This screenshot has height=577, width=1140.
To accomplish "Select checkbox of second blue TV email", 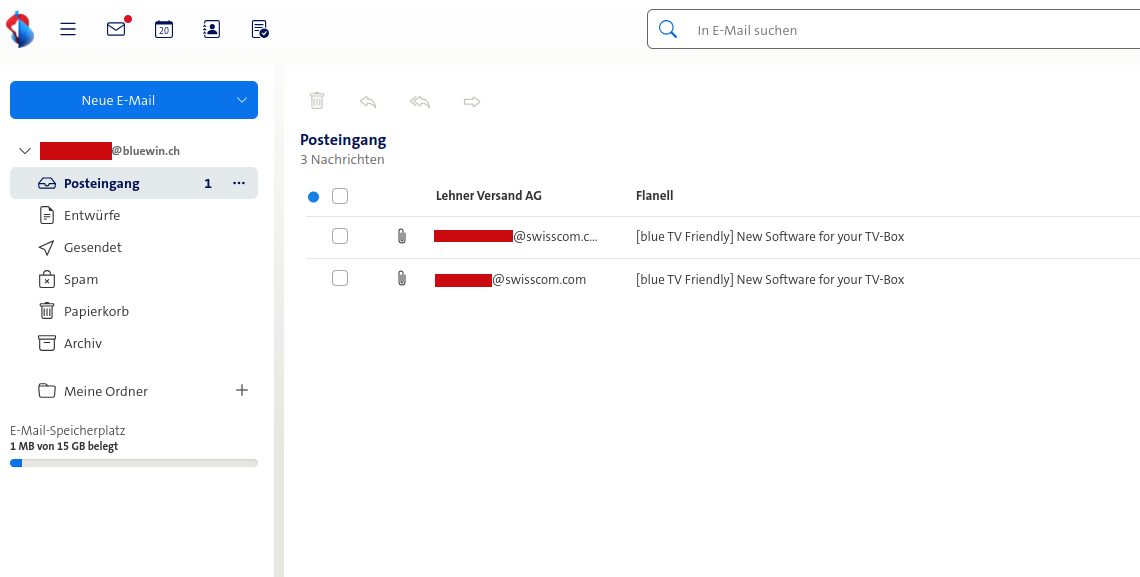I will [x=340, y=237].
